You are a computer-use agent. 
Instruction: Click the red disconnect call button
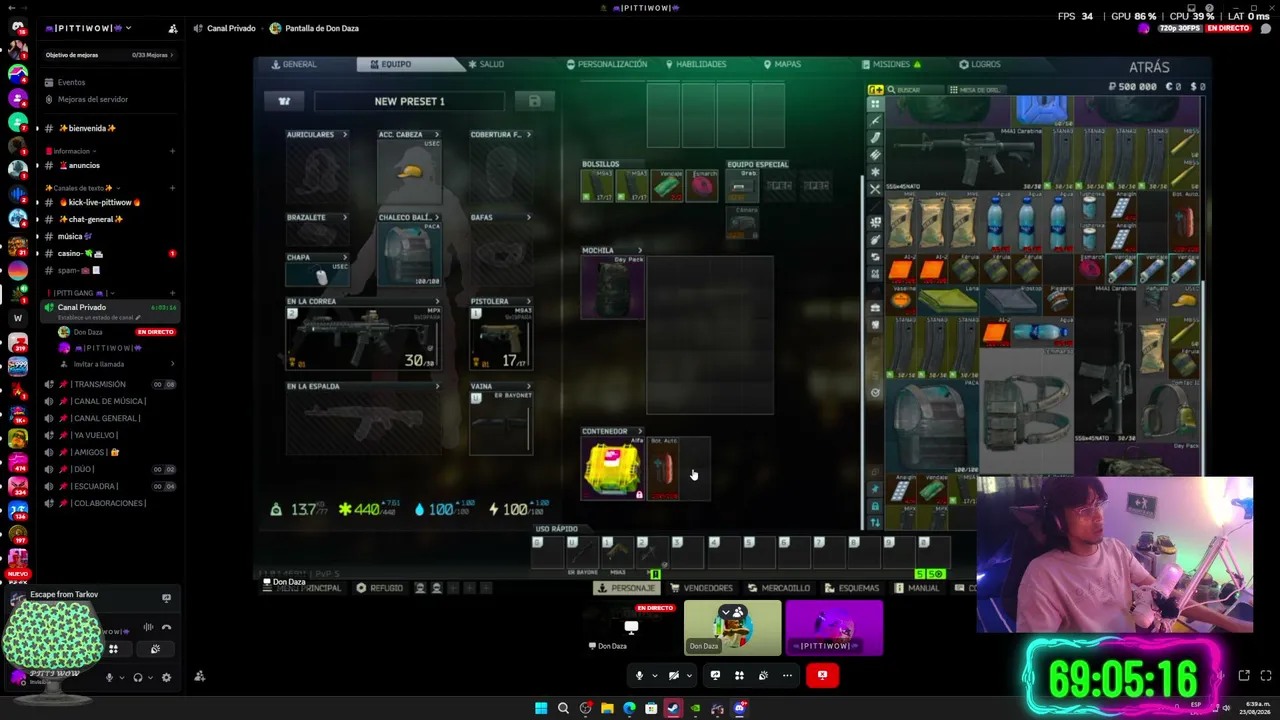(822, 675)
